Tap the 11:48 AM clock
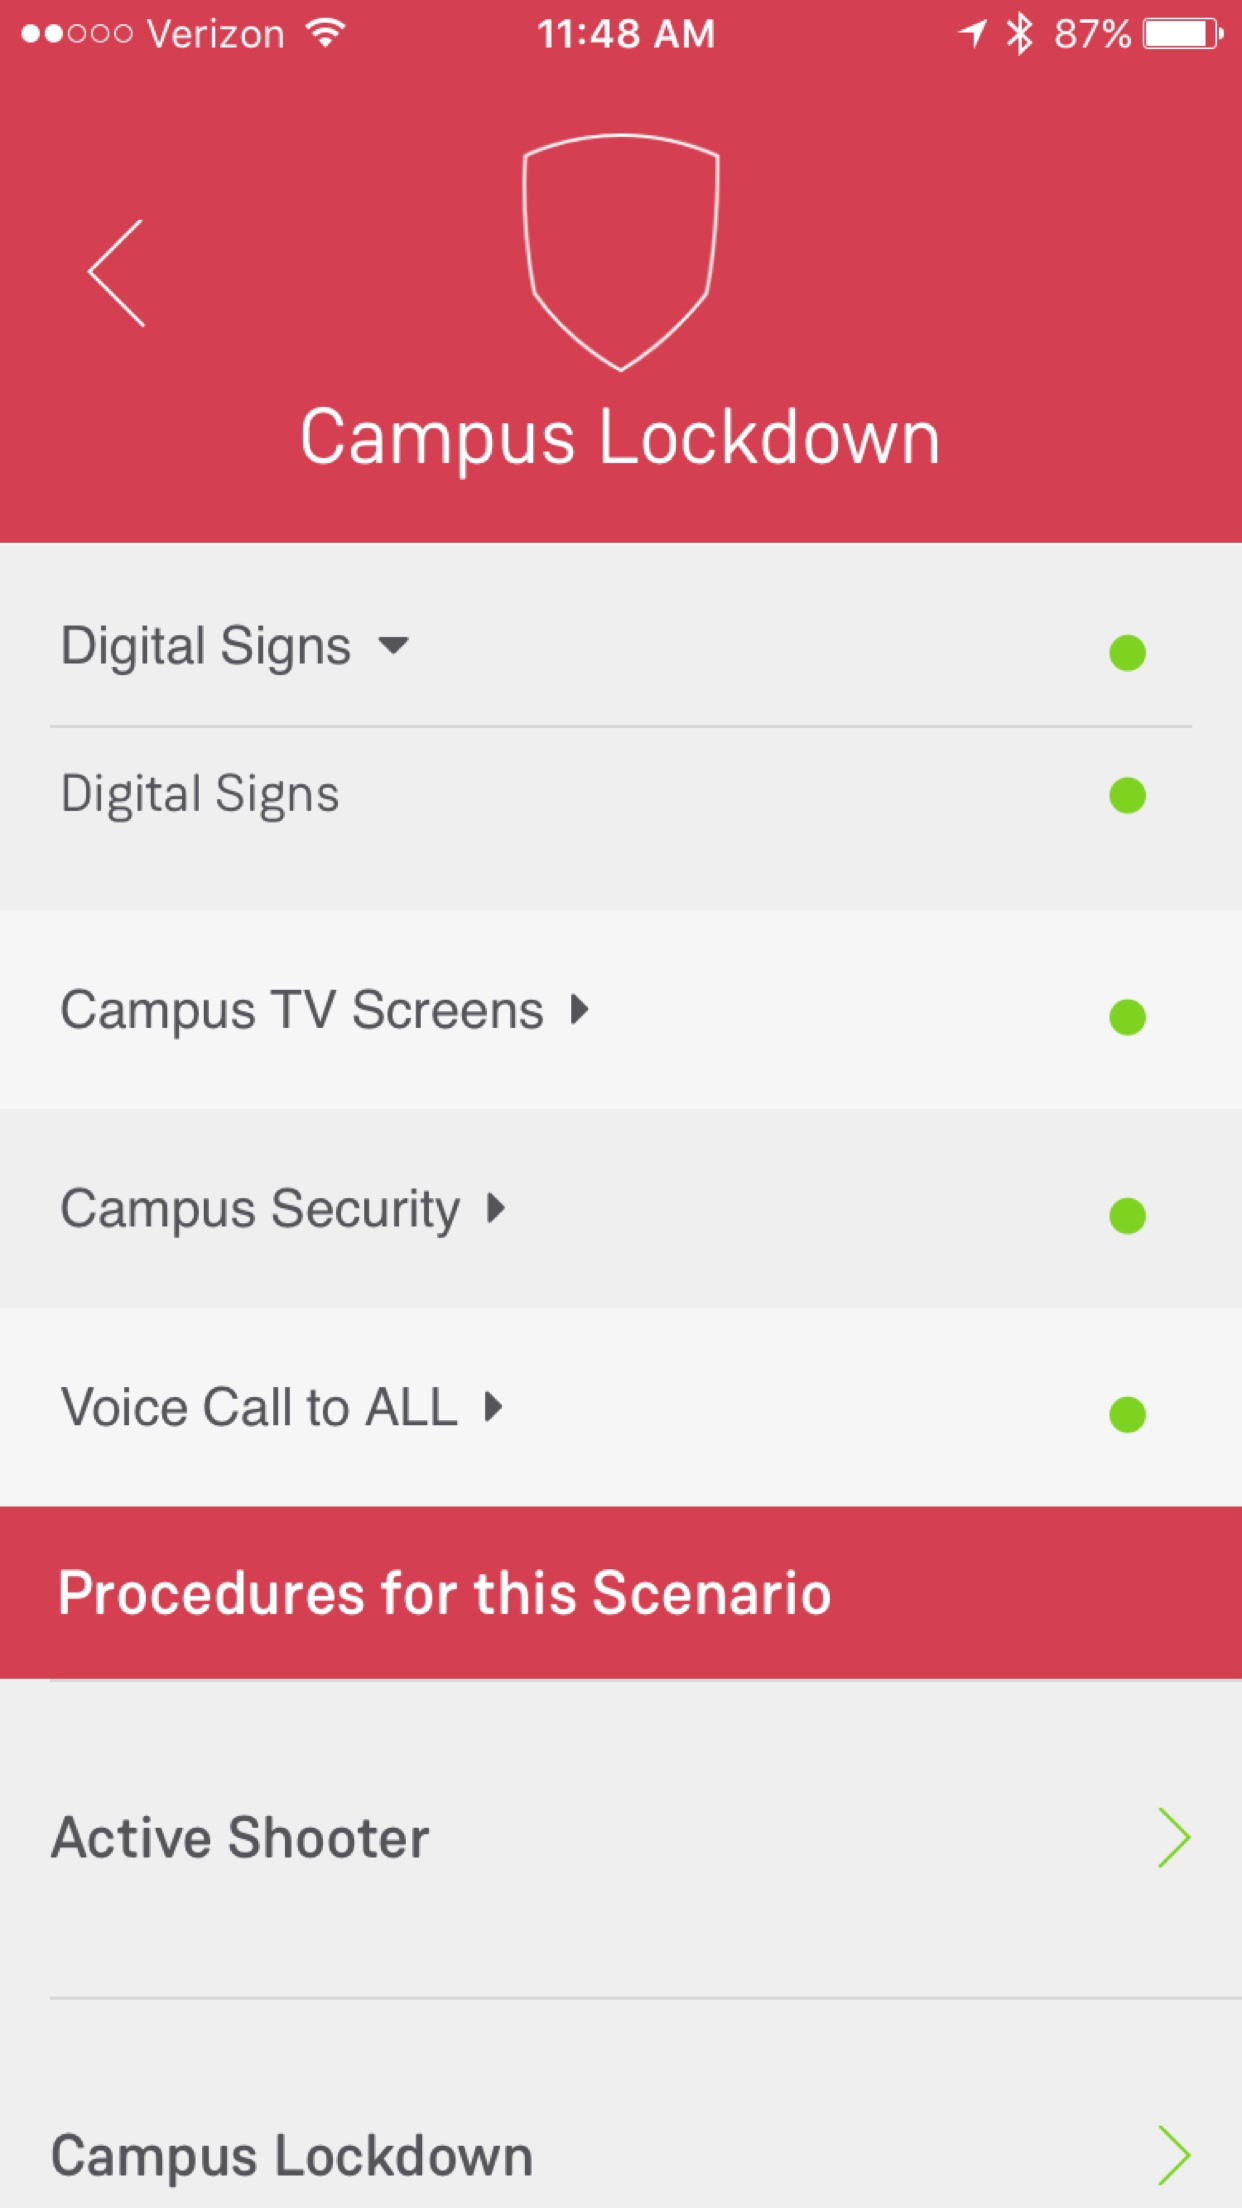This screenshot has height=2208, width=1242. pos(626,34)
